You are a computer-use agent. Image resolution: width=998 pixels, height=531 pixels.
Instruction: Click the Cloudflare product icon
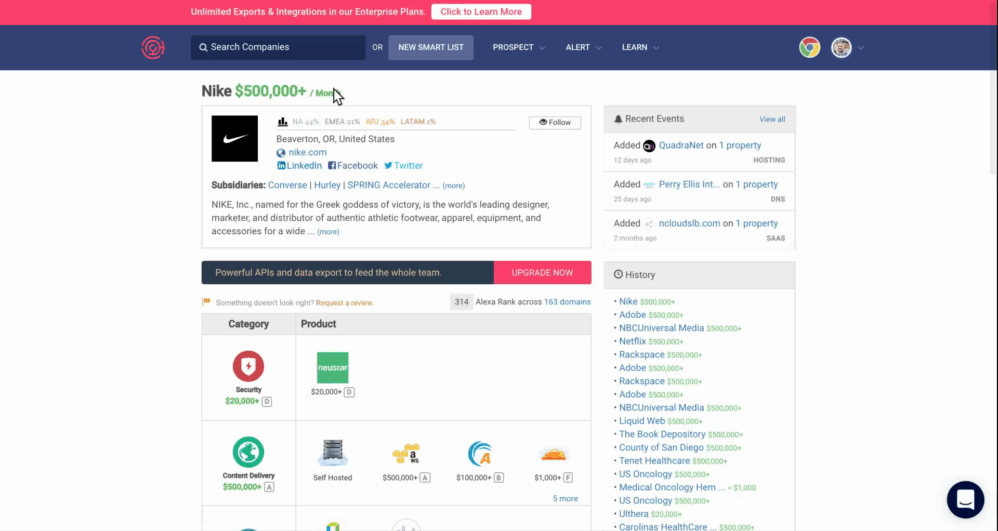point(553,455)
